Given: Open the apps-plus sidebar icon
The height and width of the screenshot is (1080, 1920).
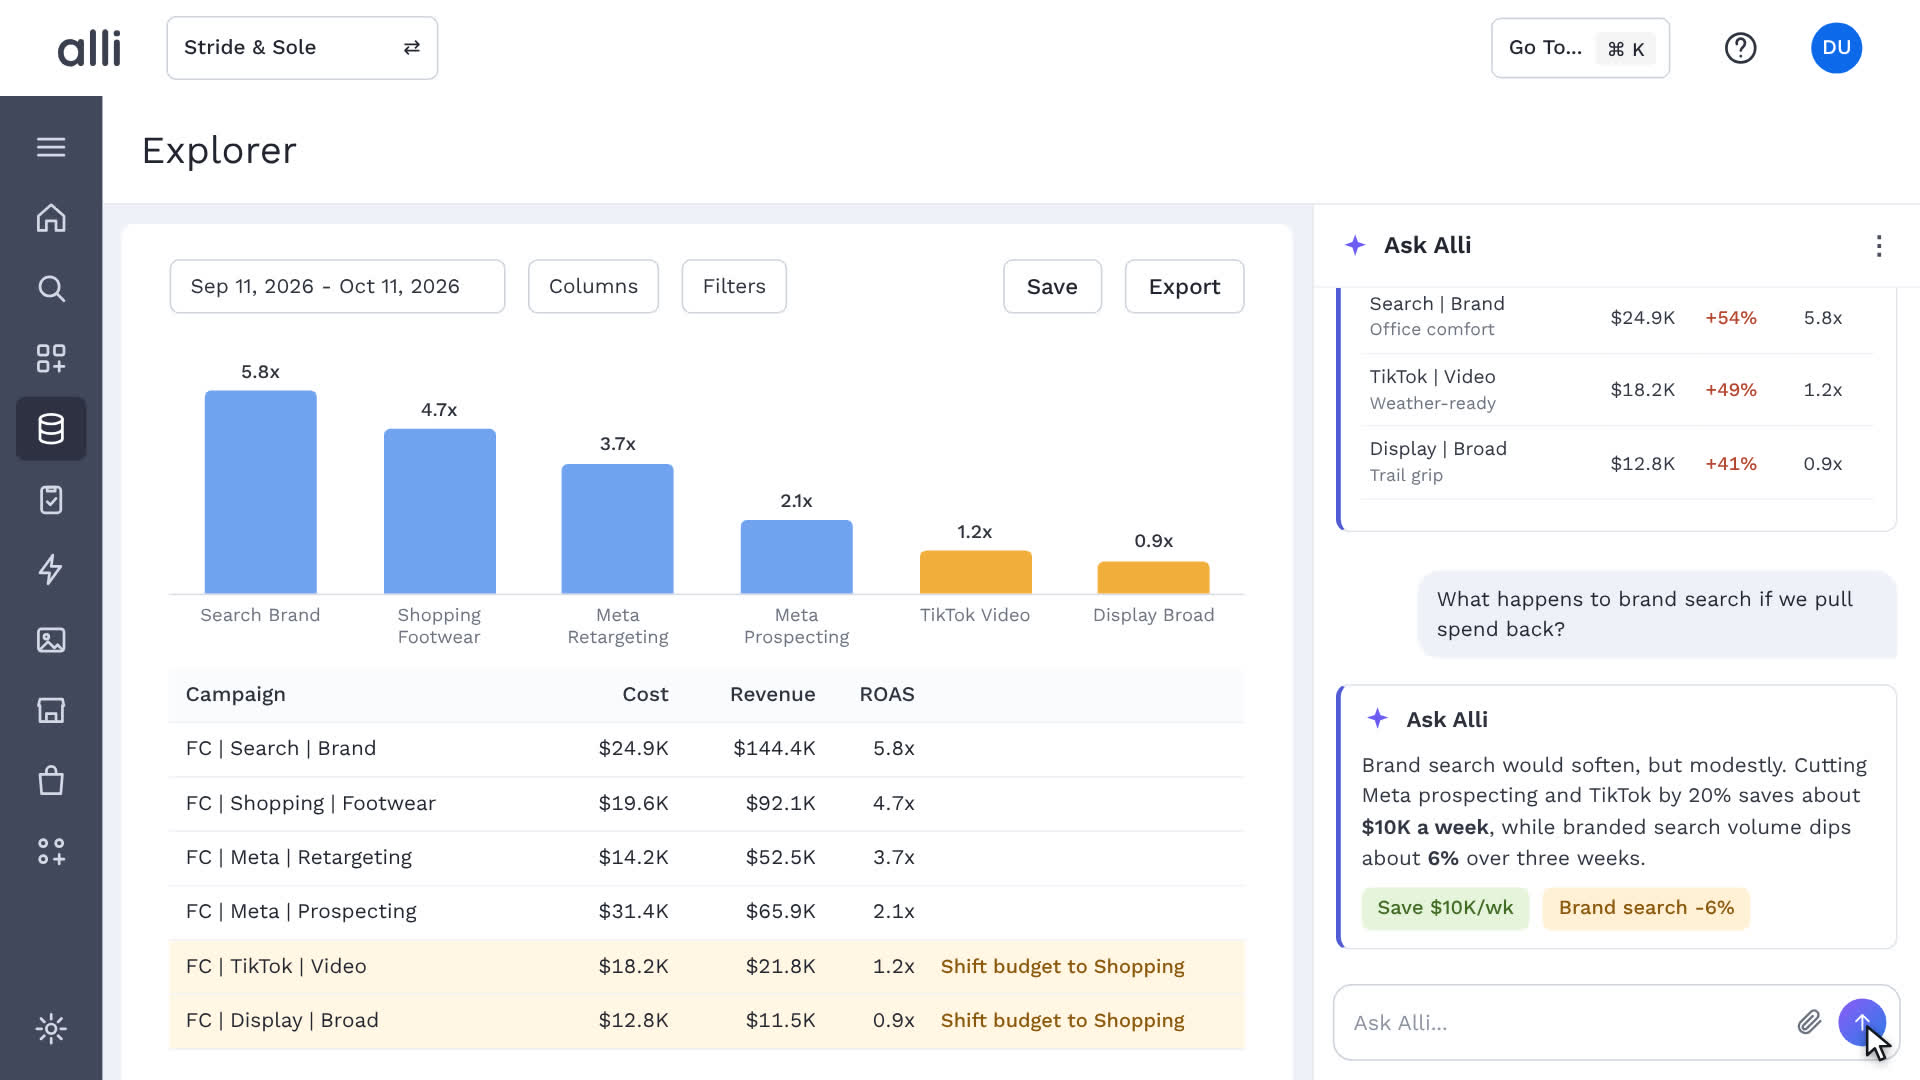Looking at the screenshot, I should (x=51, y=851).
